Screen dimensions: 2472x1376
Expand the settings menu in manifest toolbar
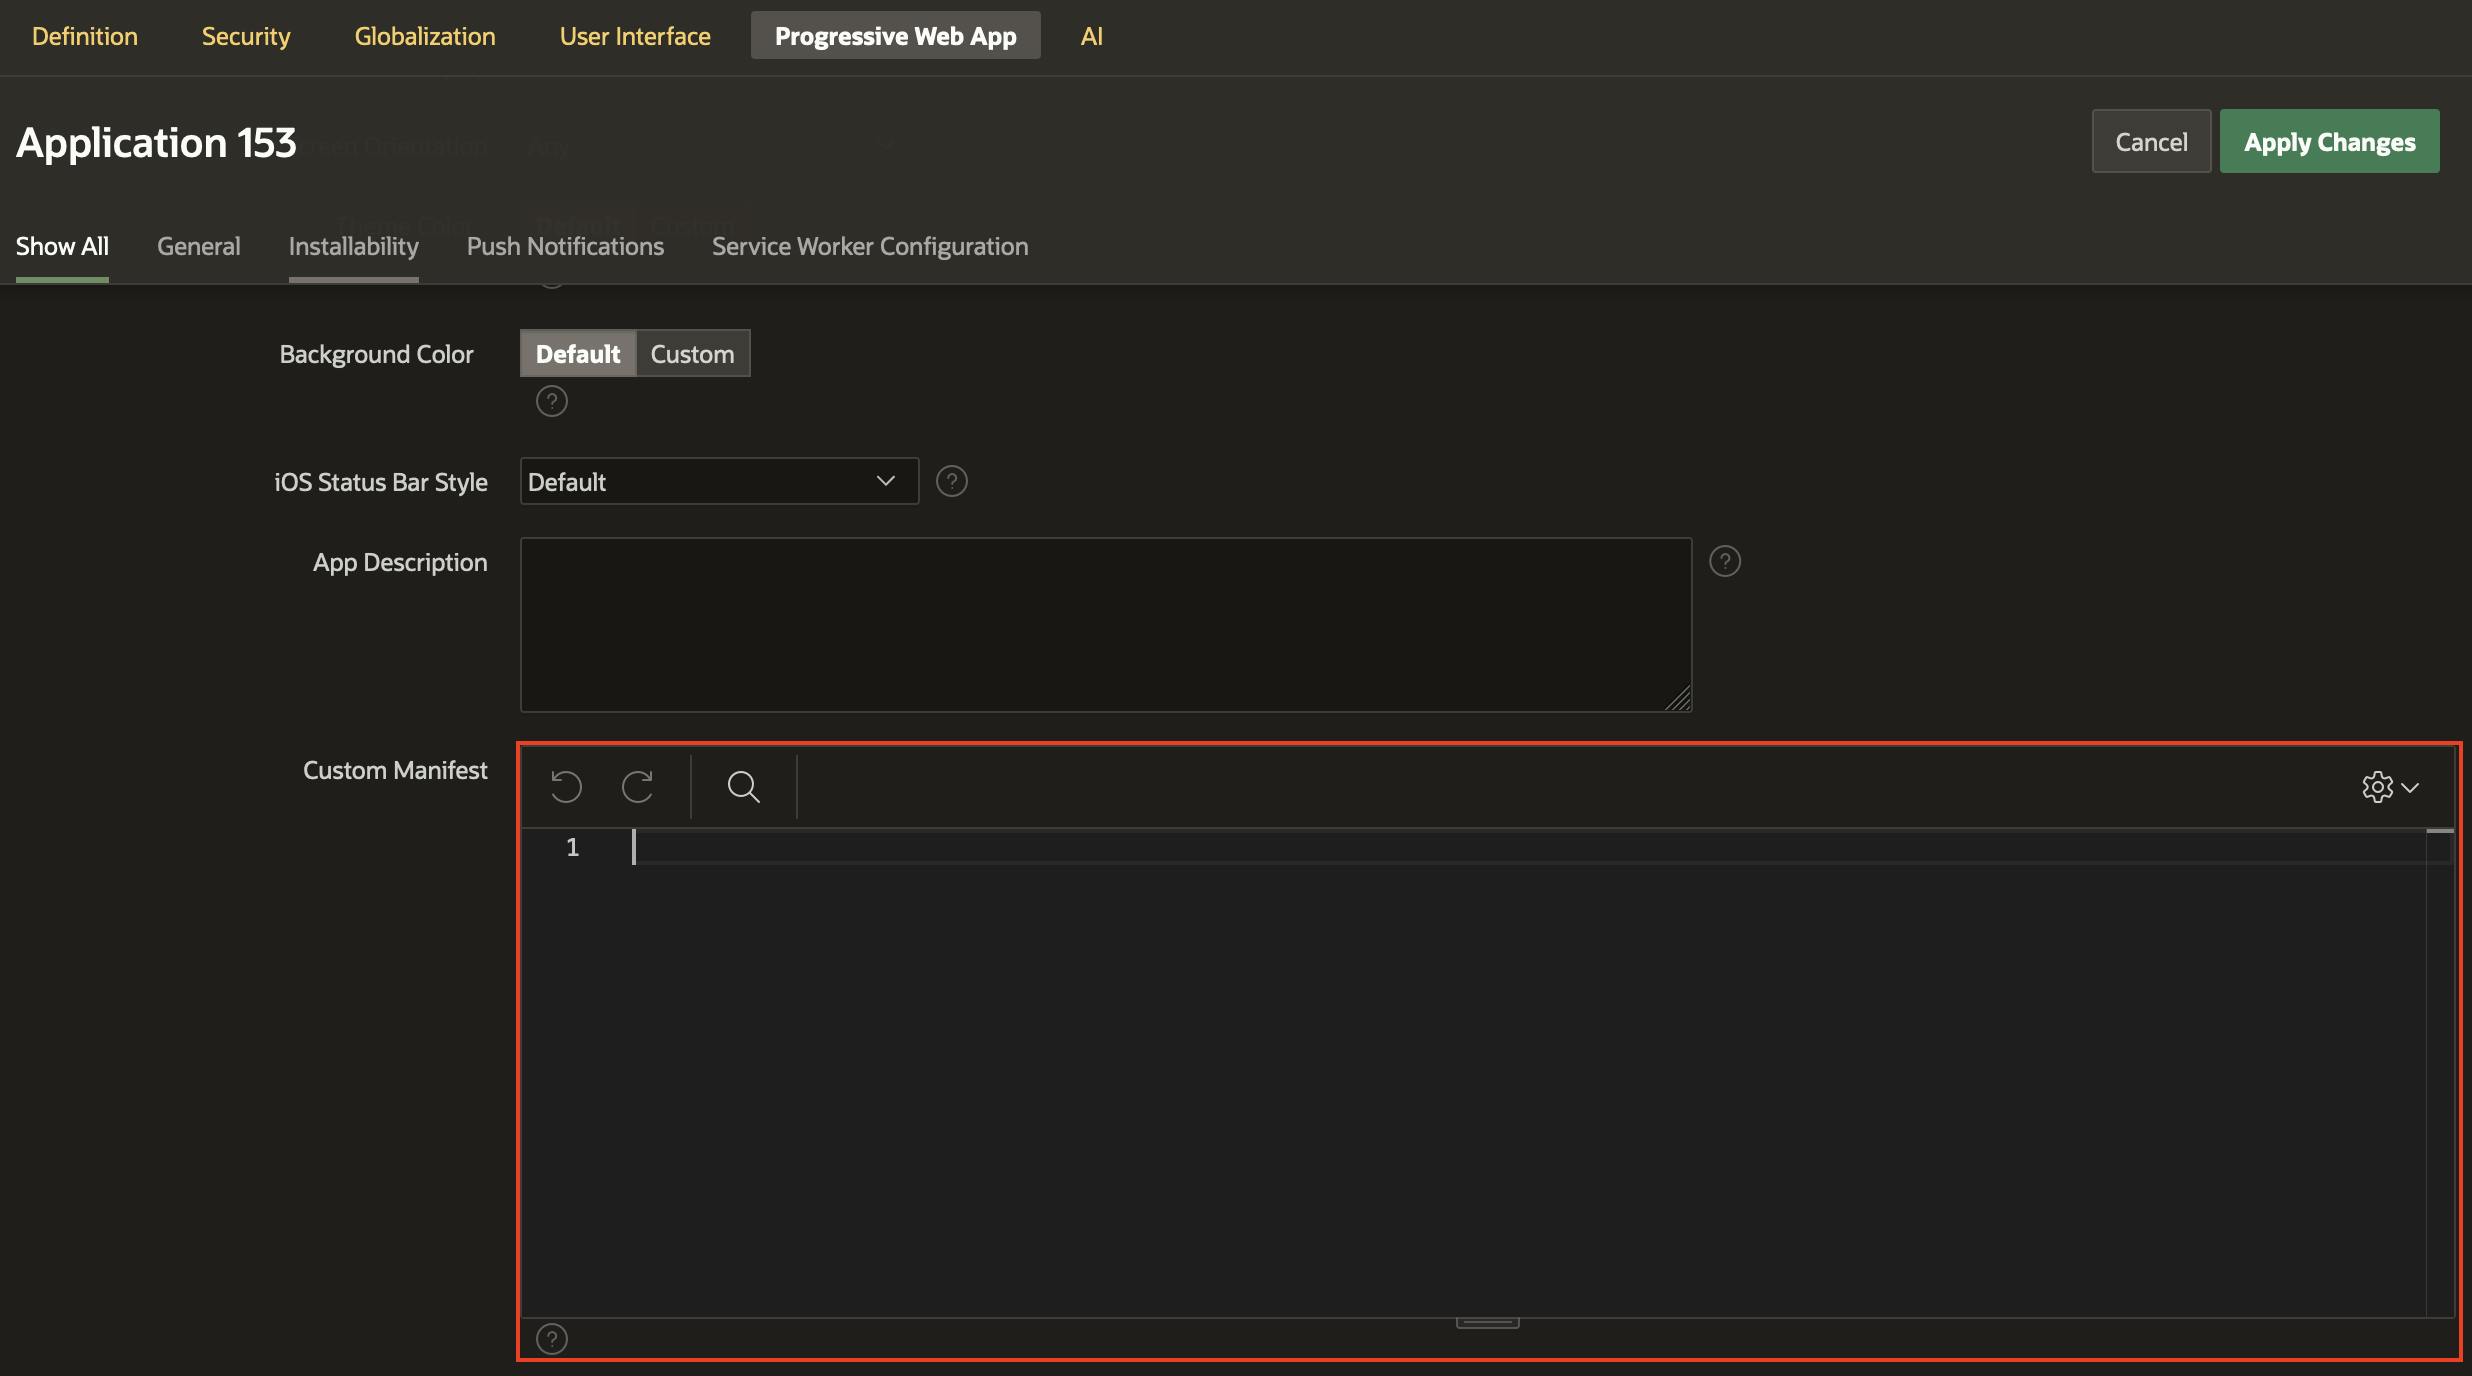2389,785
